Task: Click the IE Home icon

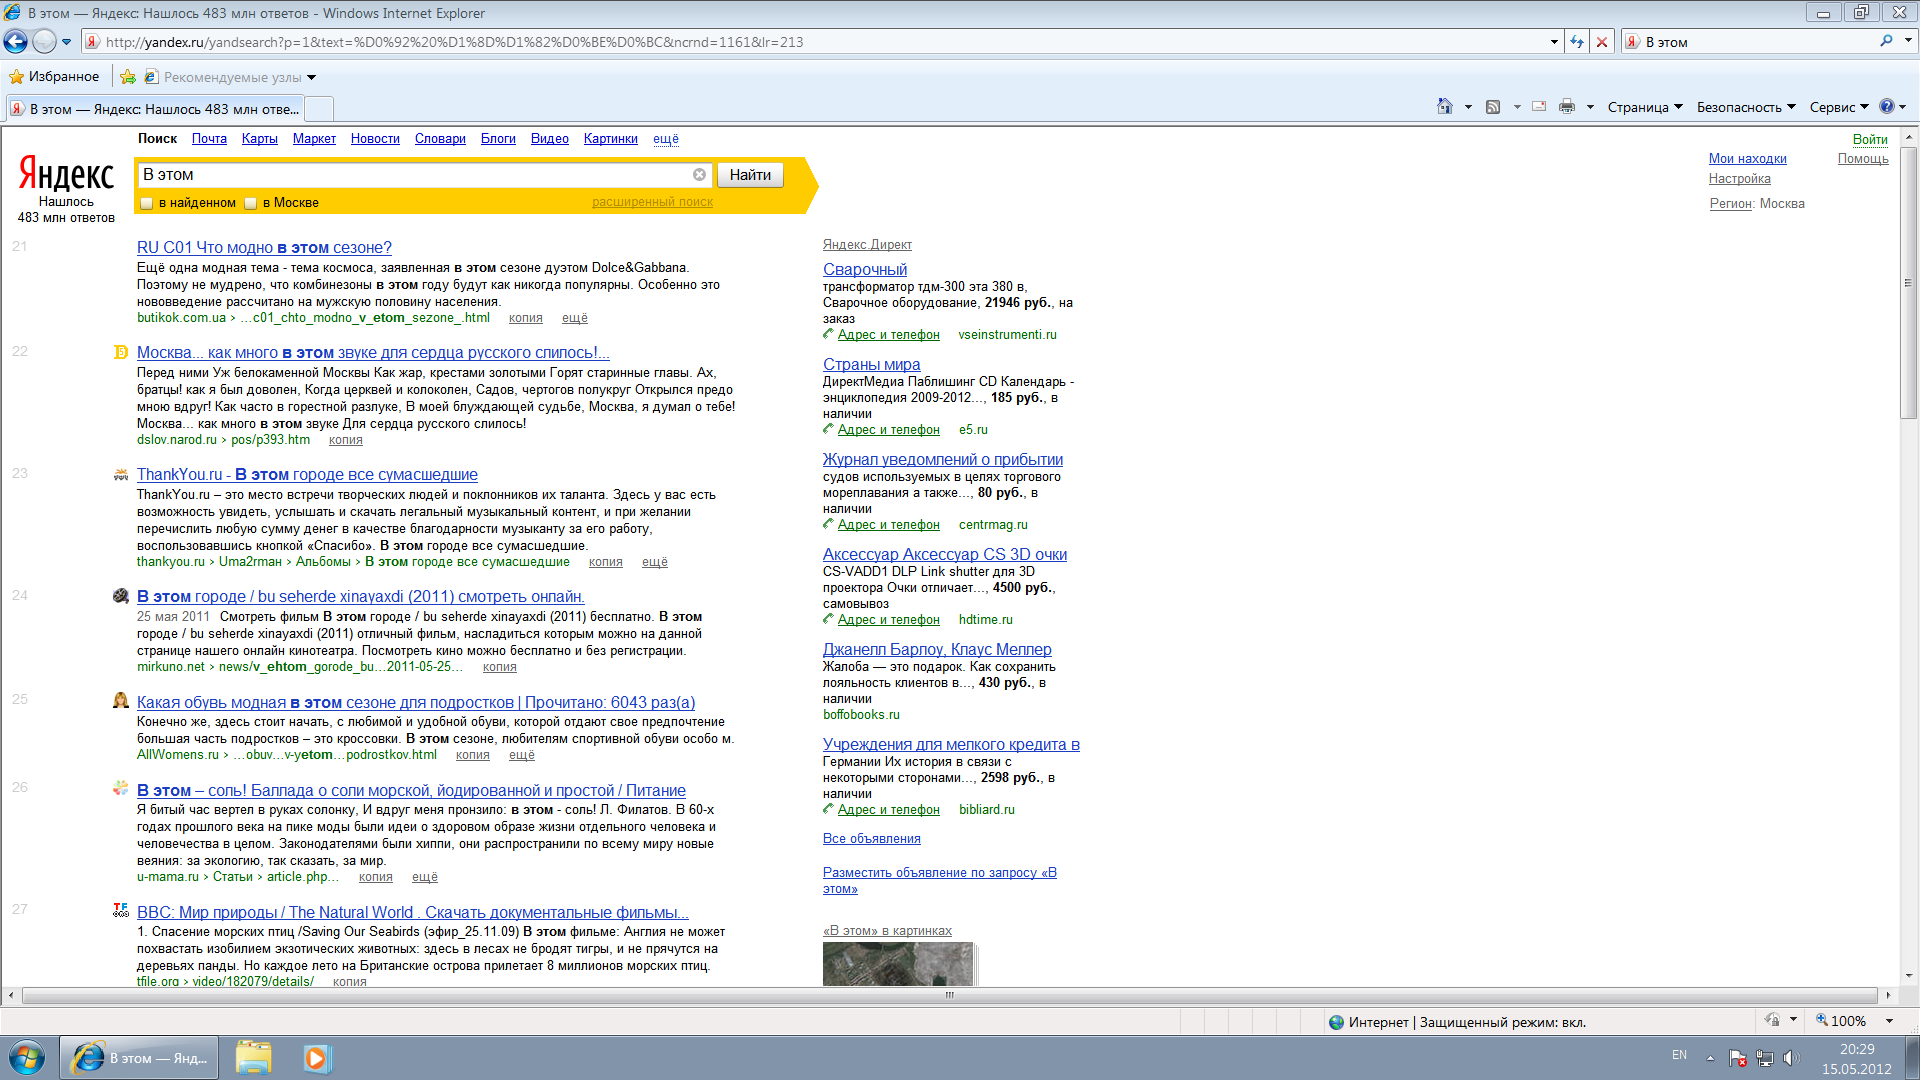Action: (x=1444, y=107)
